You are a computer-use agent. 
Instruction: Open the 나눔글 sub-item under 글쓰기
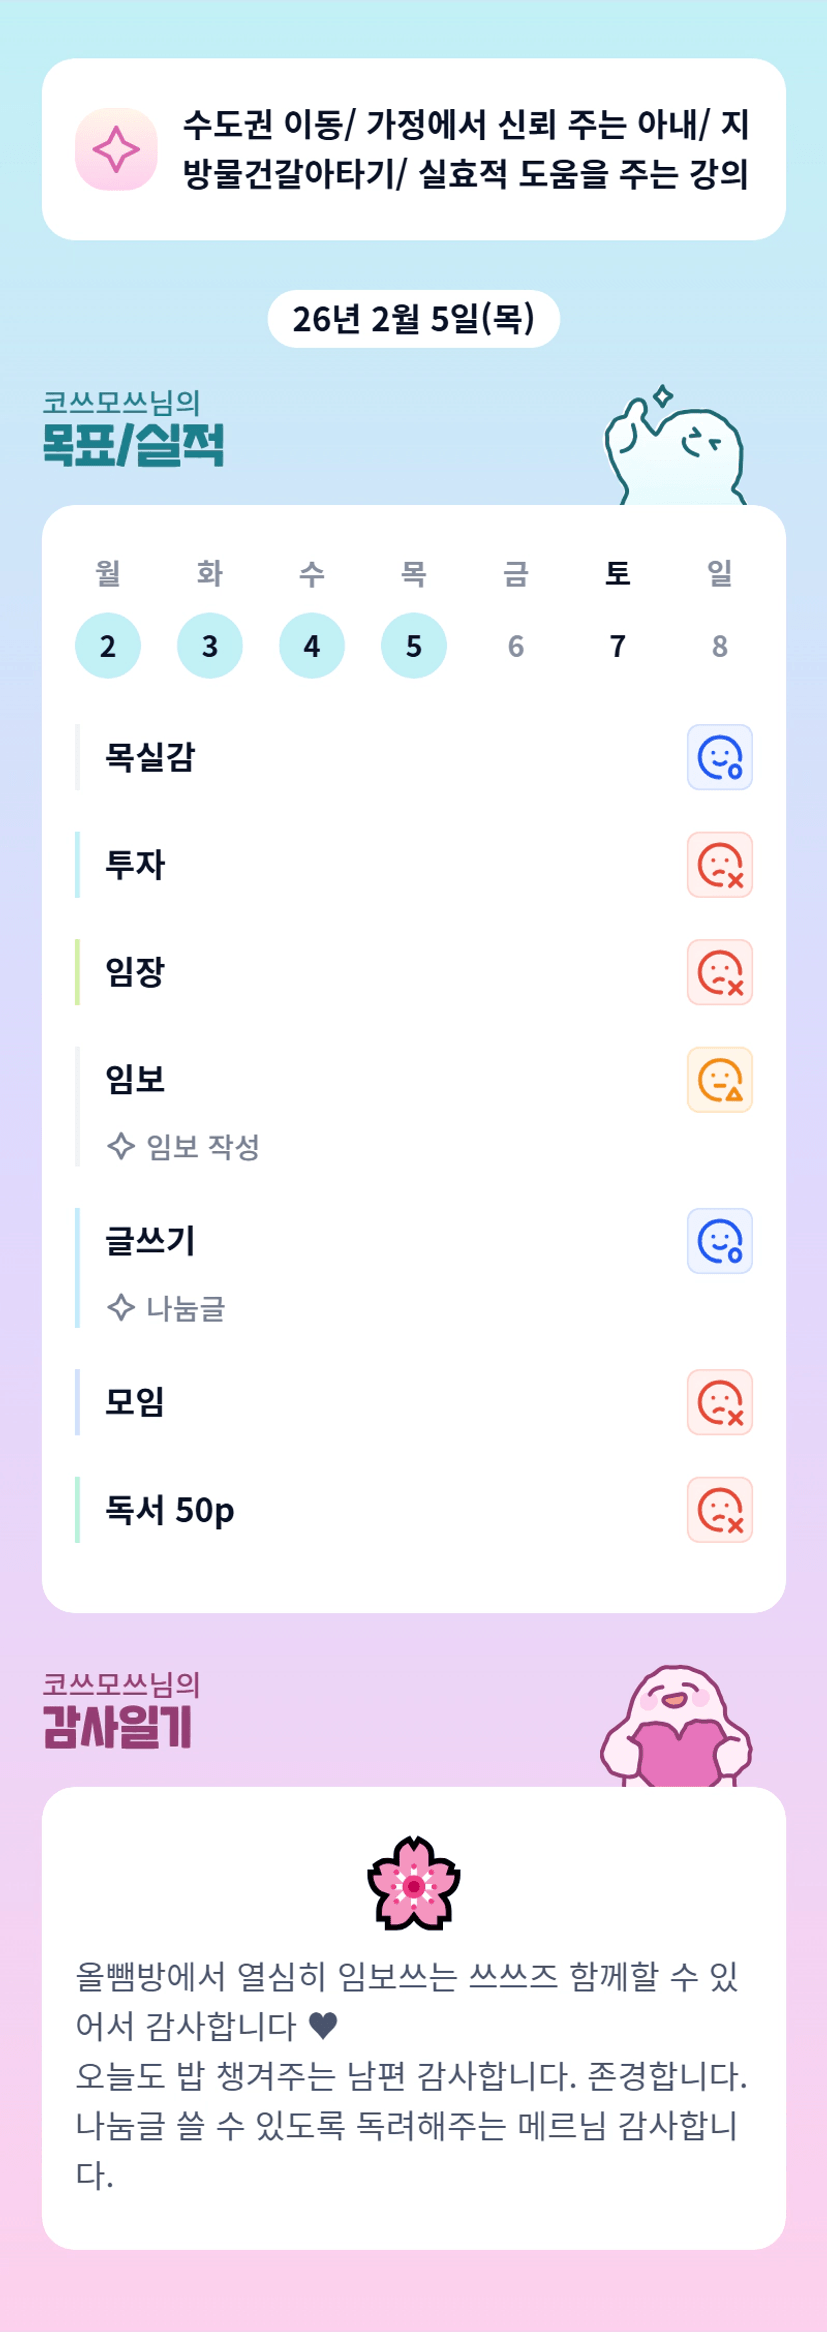coord(185,1308)
